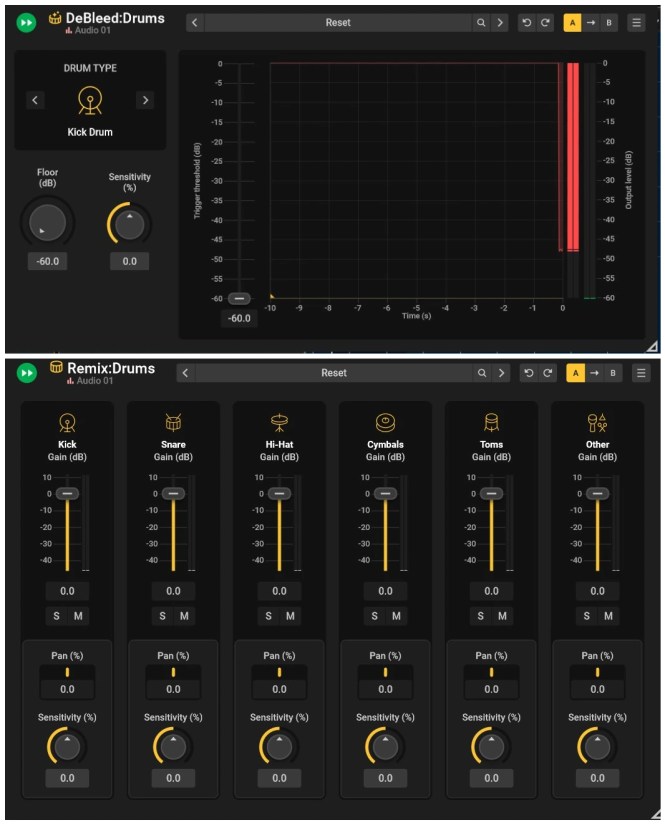Mute the Kick channel
Screen dimensions: 665x825
78,616
